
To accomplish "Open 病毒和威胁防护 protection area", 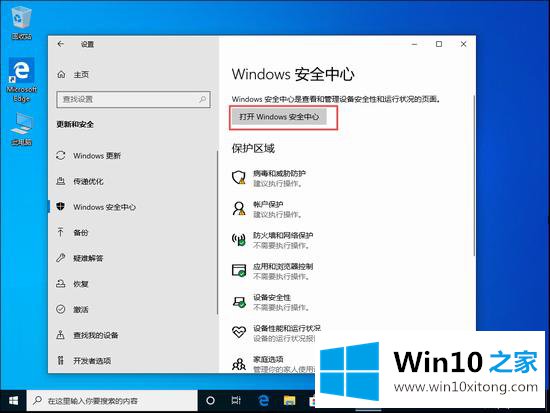I will point(269,178).
